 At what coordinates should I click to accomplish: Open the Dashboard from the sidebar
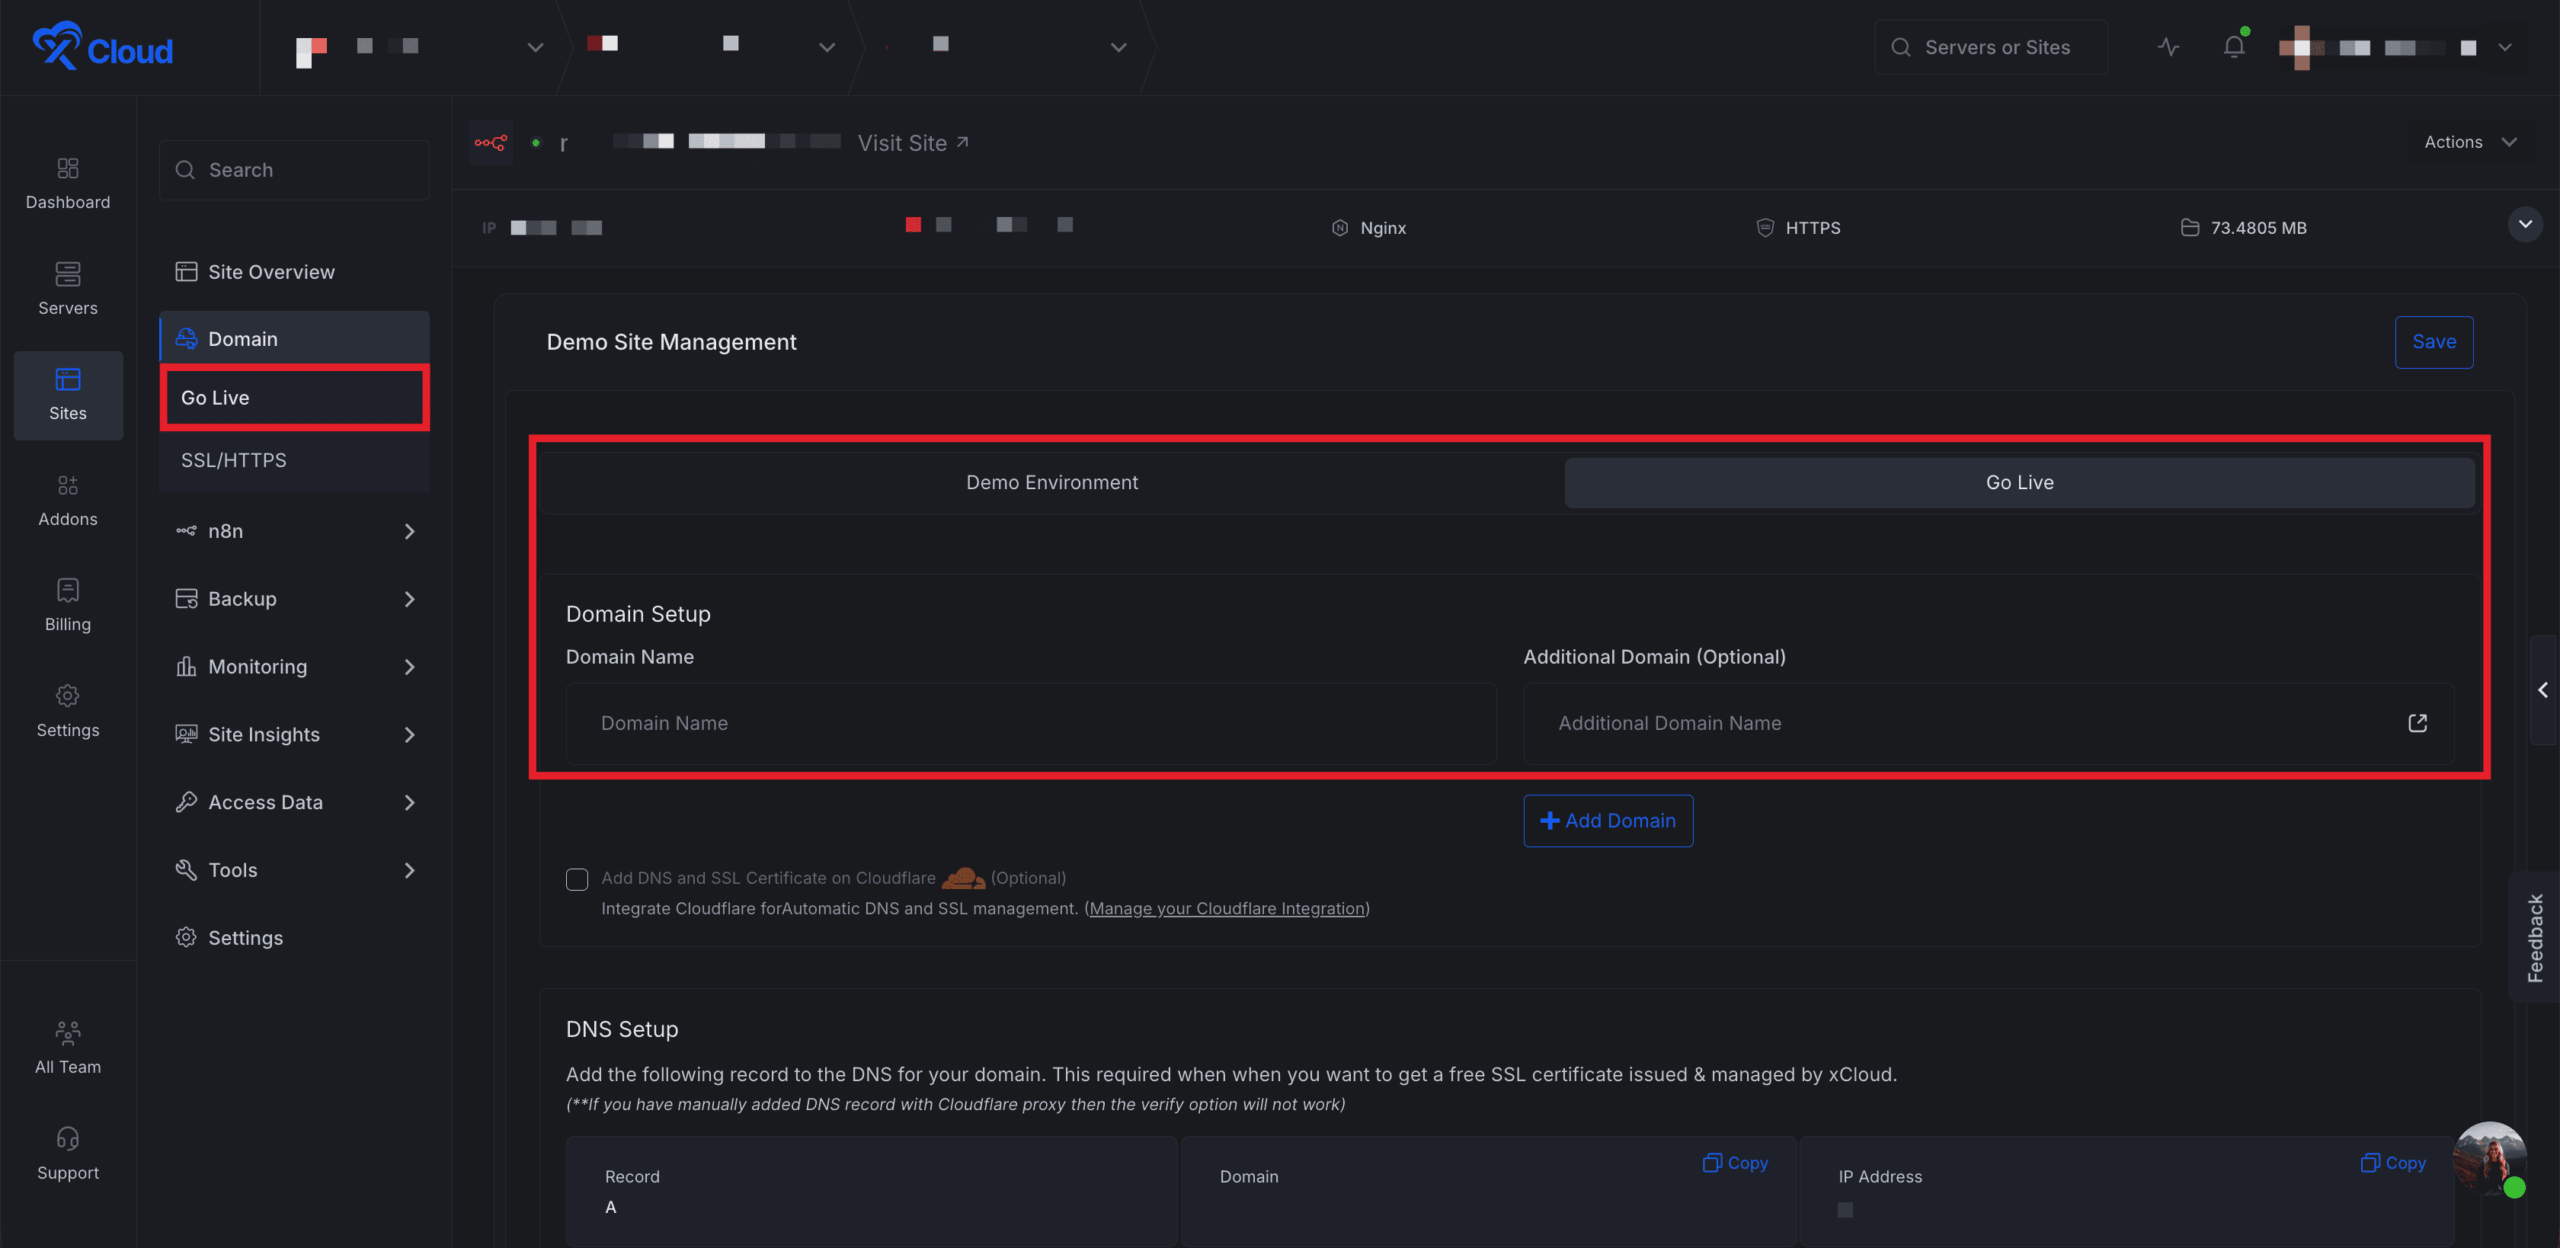coord(67,183)
